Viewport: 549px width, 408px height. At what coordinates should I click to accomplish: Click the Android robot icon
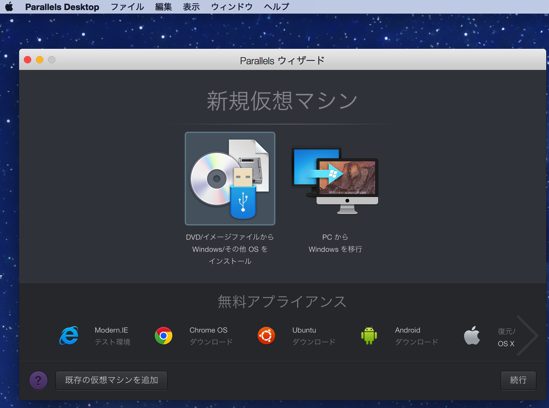[x=369, y=336]
